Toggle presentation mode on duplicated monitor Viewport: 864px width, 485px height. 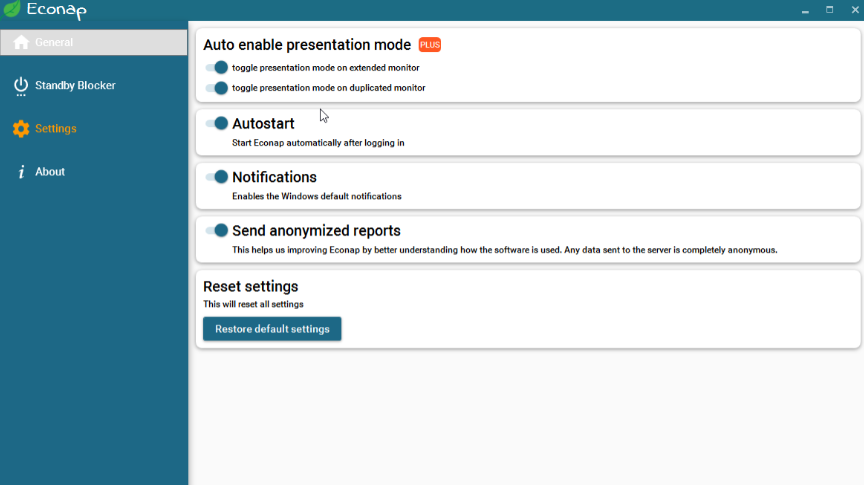tap(217, 88)
